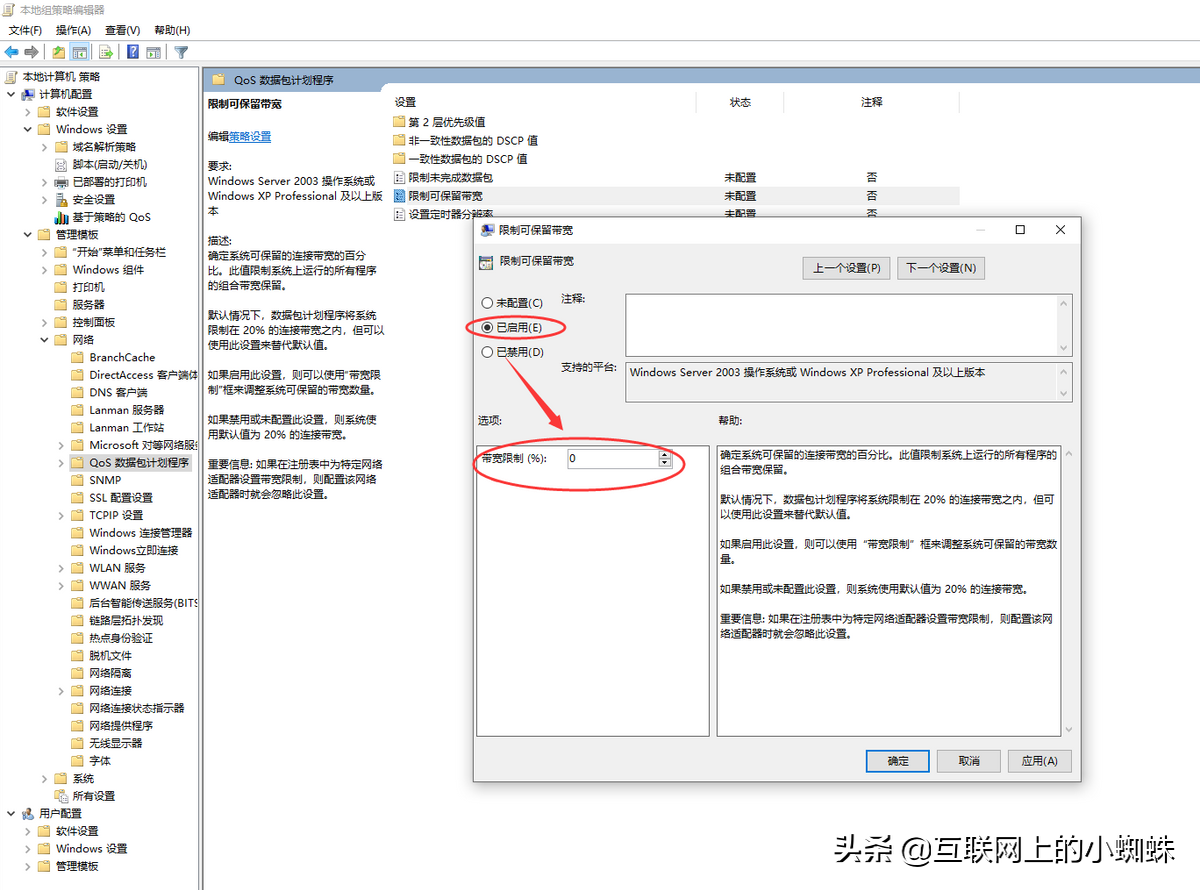Click the Export list toolbar icon
This screenshot has width=1200, height=890.
pos(105,52)
